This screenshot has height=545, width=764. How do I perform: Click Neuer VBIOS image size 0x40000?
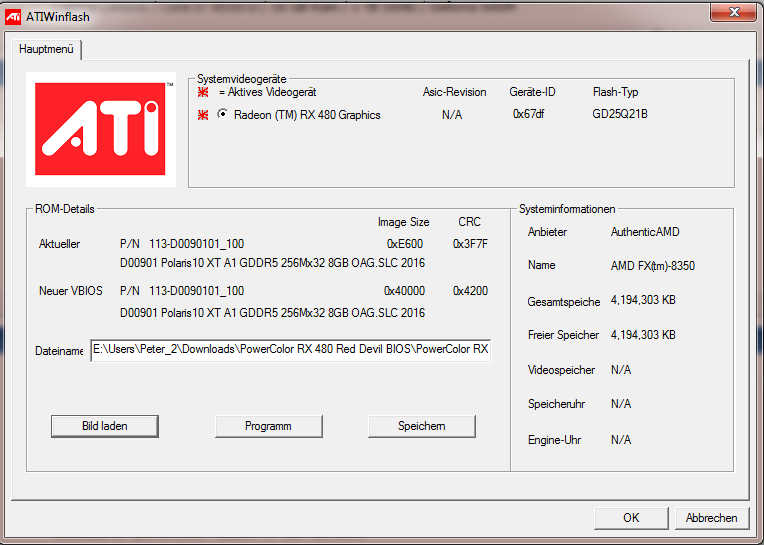click(404, 291)
